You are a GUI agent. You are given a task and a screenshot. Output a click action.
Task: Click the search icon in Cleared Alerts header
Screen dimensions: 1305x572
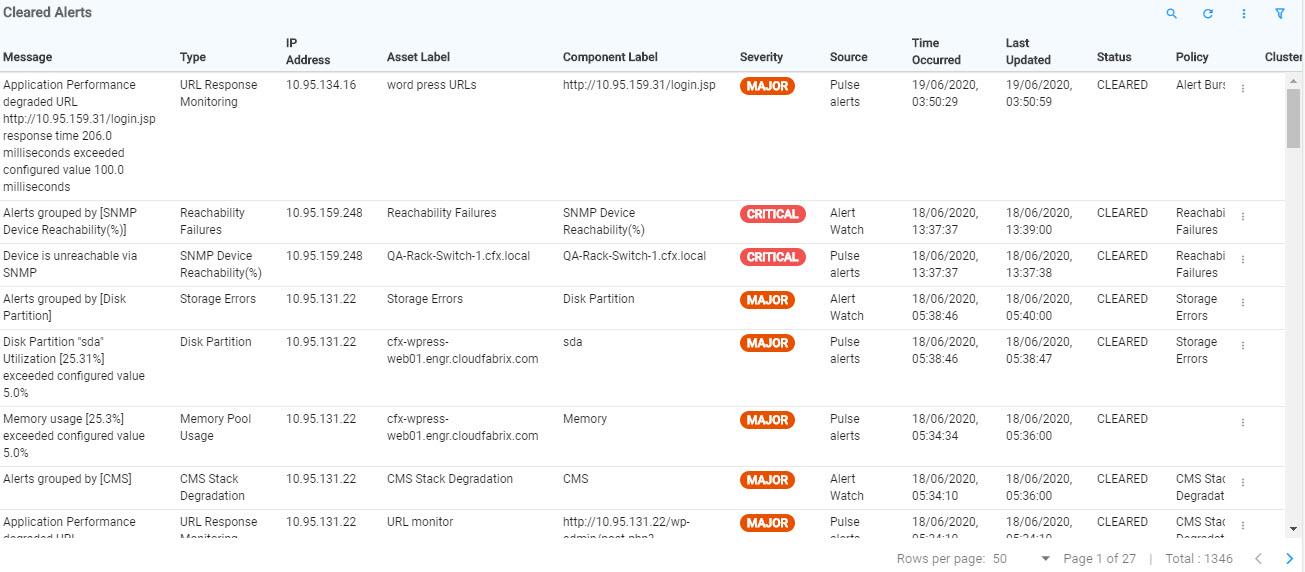tap(1172, 14)
